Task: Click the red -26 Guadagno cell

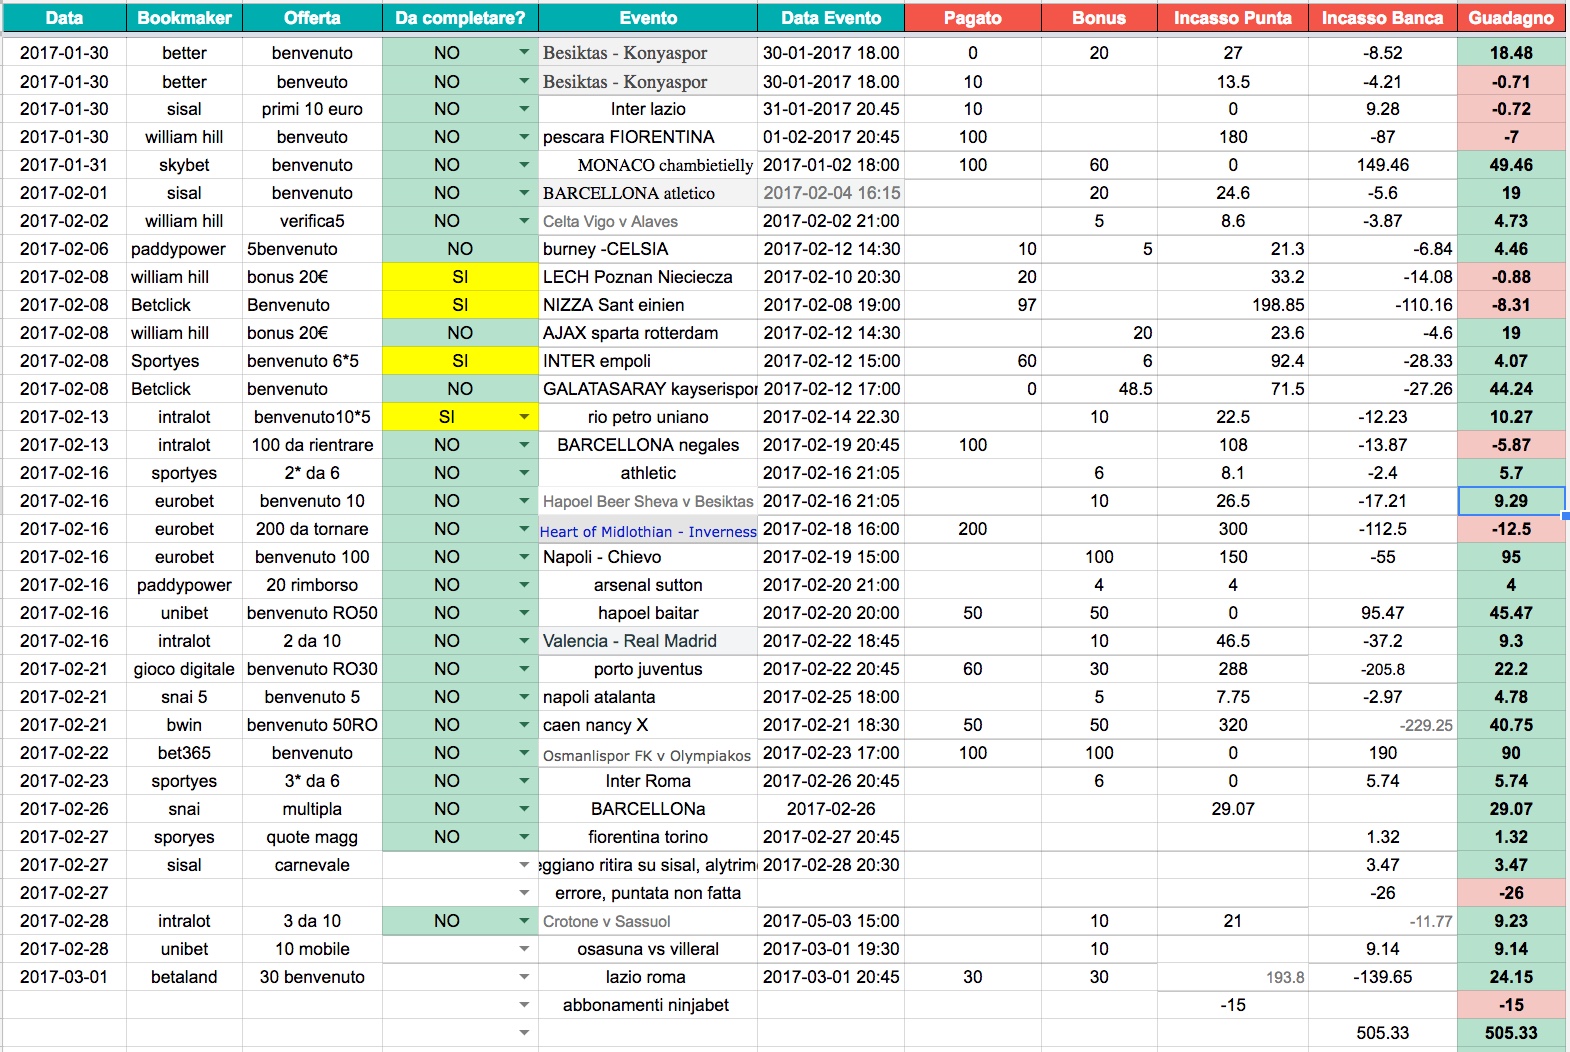Action: [1511, 893]
